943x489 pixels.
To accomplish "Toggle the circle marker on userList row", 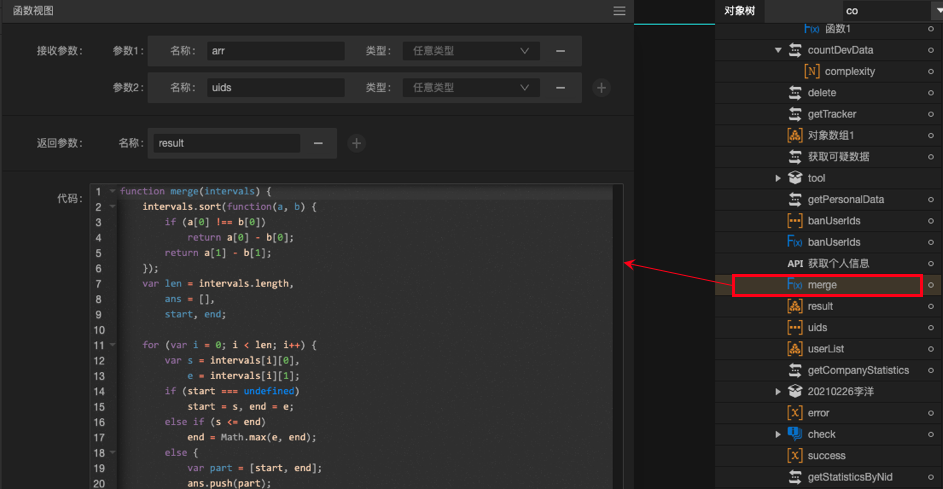I will click(930, 349).
